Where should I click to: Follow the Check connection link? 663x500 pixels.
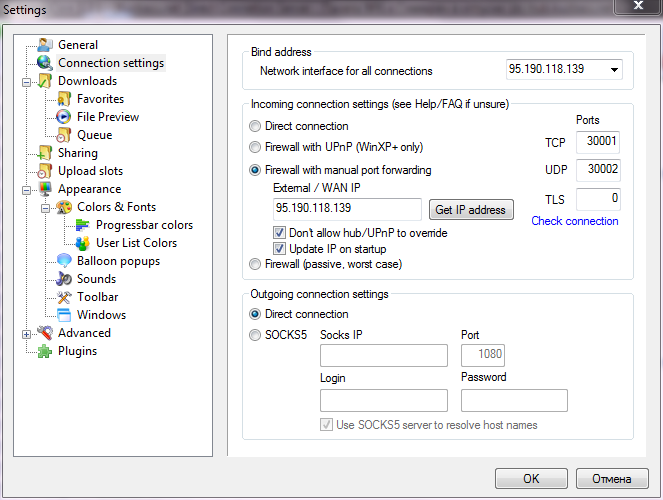(x=575, y=221)
